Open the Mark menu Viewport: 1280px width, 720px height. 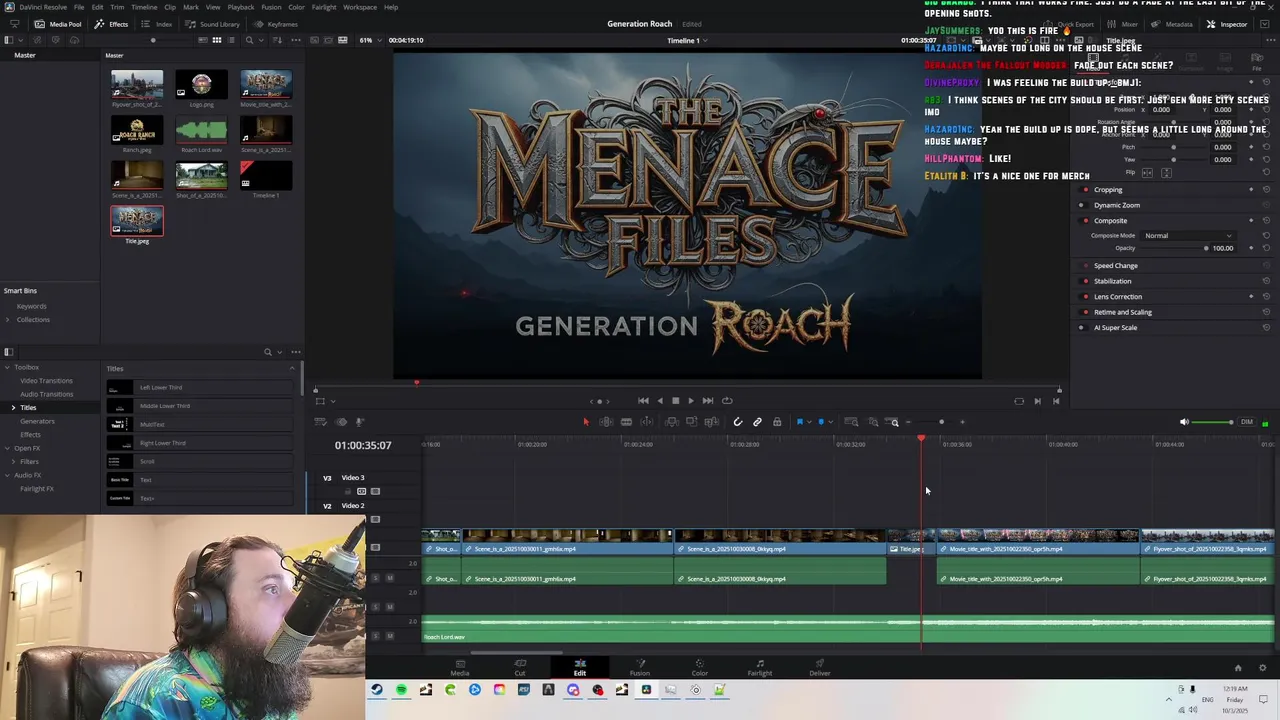click(191, 7)
